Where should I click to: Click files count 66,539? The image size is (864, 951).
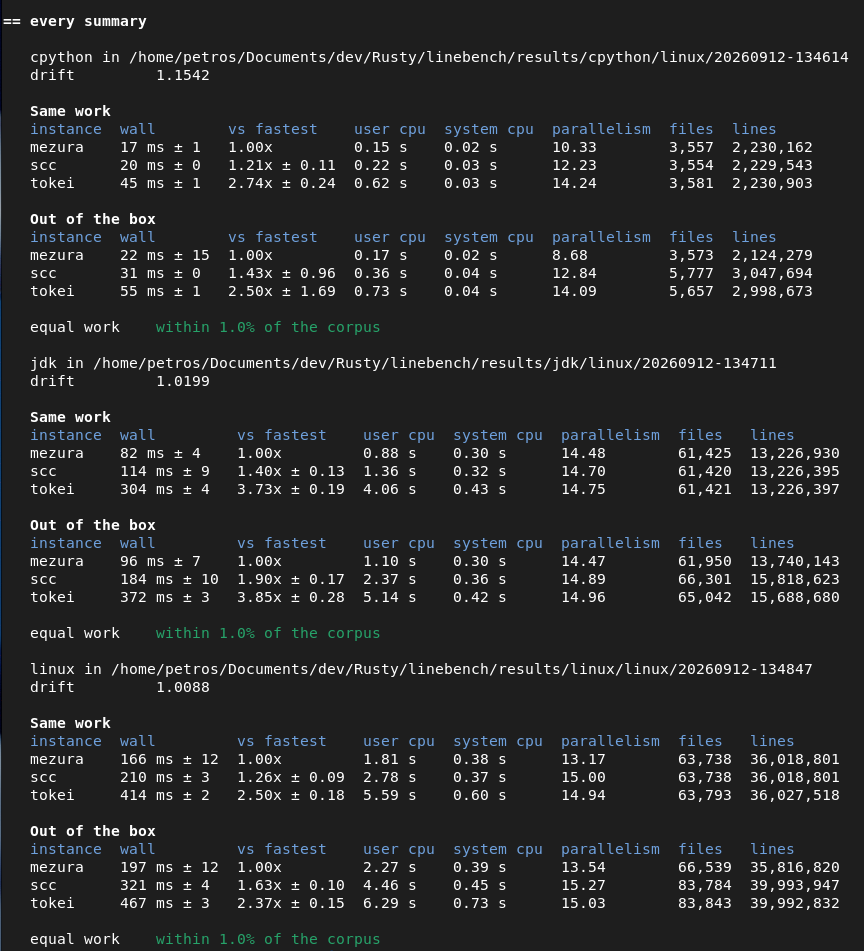pos(705,867)
